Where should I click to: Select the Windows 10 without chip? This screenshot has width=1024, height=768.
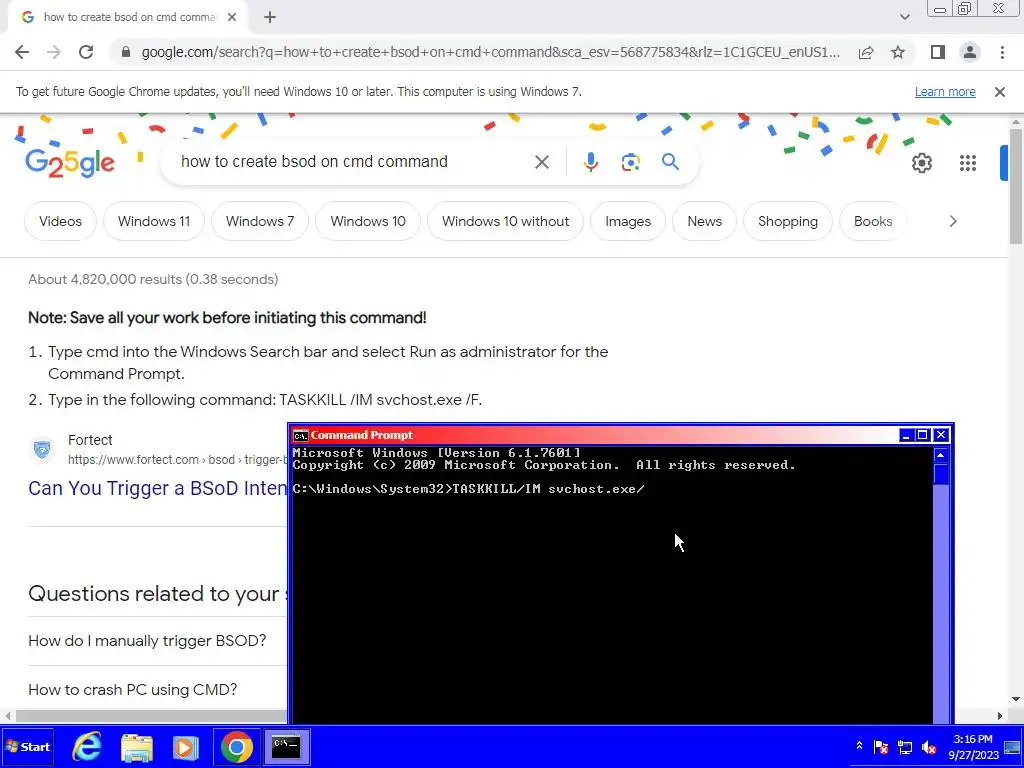[505, 221]
